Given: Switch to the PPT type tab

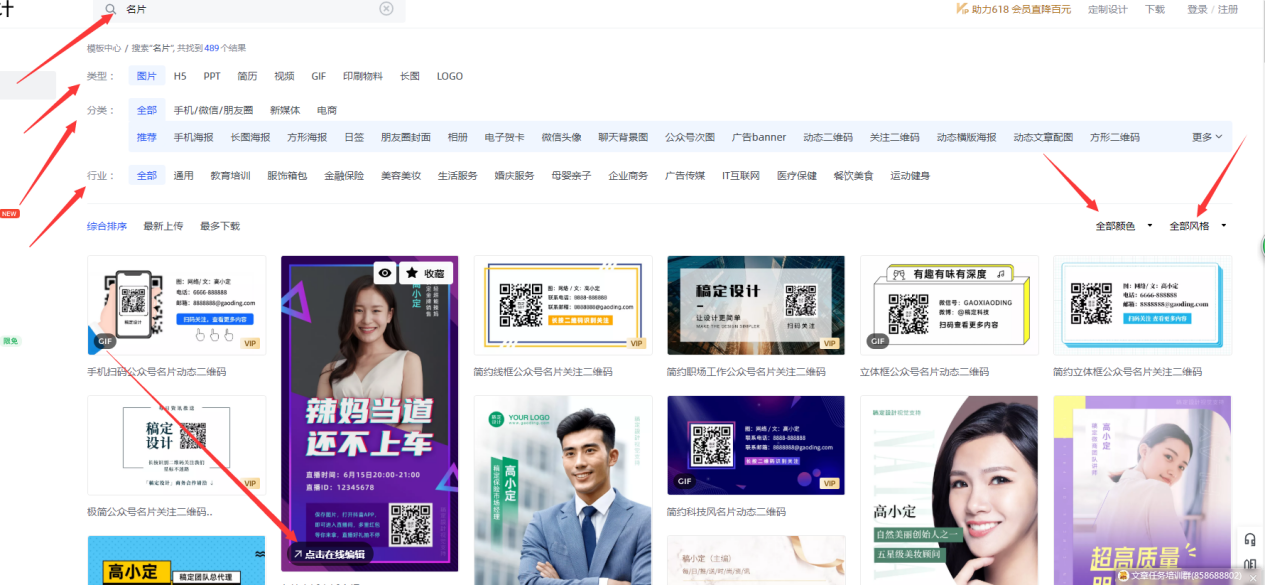Looking at the screenshot, I should point(212,76).
